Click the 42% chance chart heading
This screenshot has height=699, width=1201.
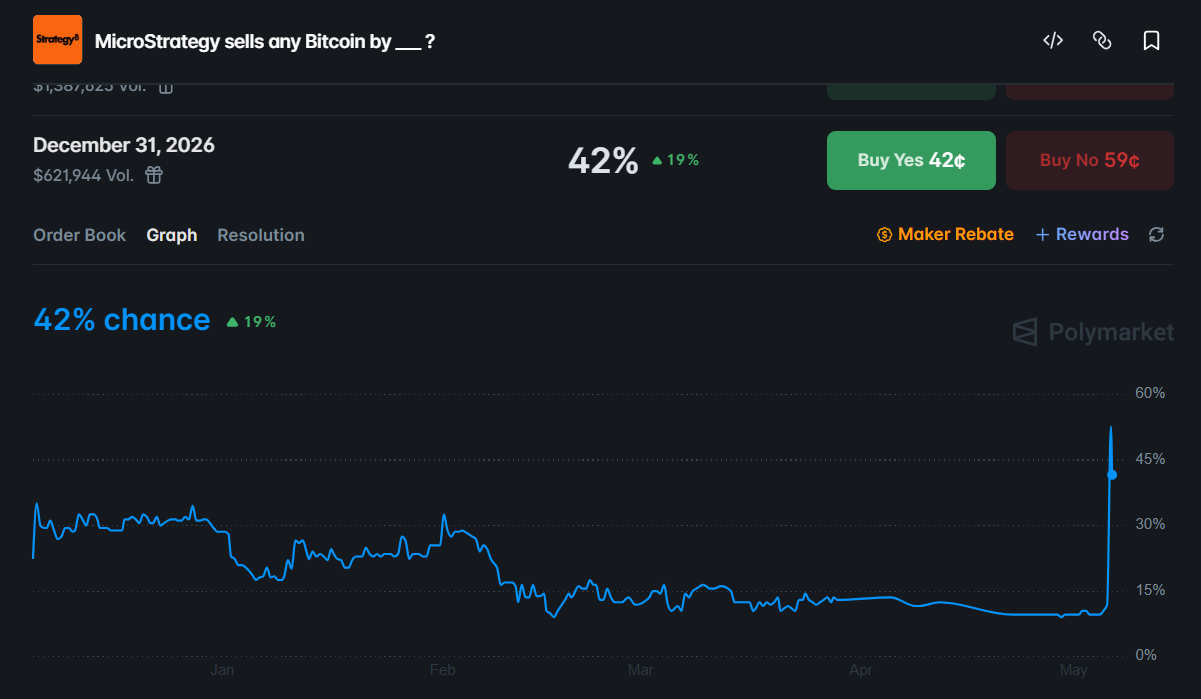(122, 320)
